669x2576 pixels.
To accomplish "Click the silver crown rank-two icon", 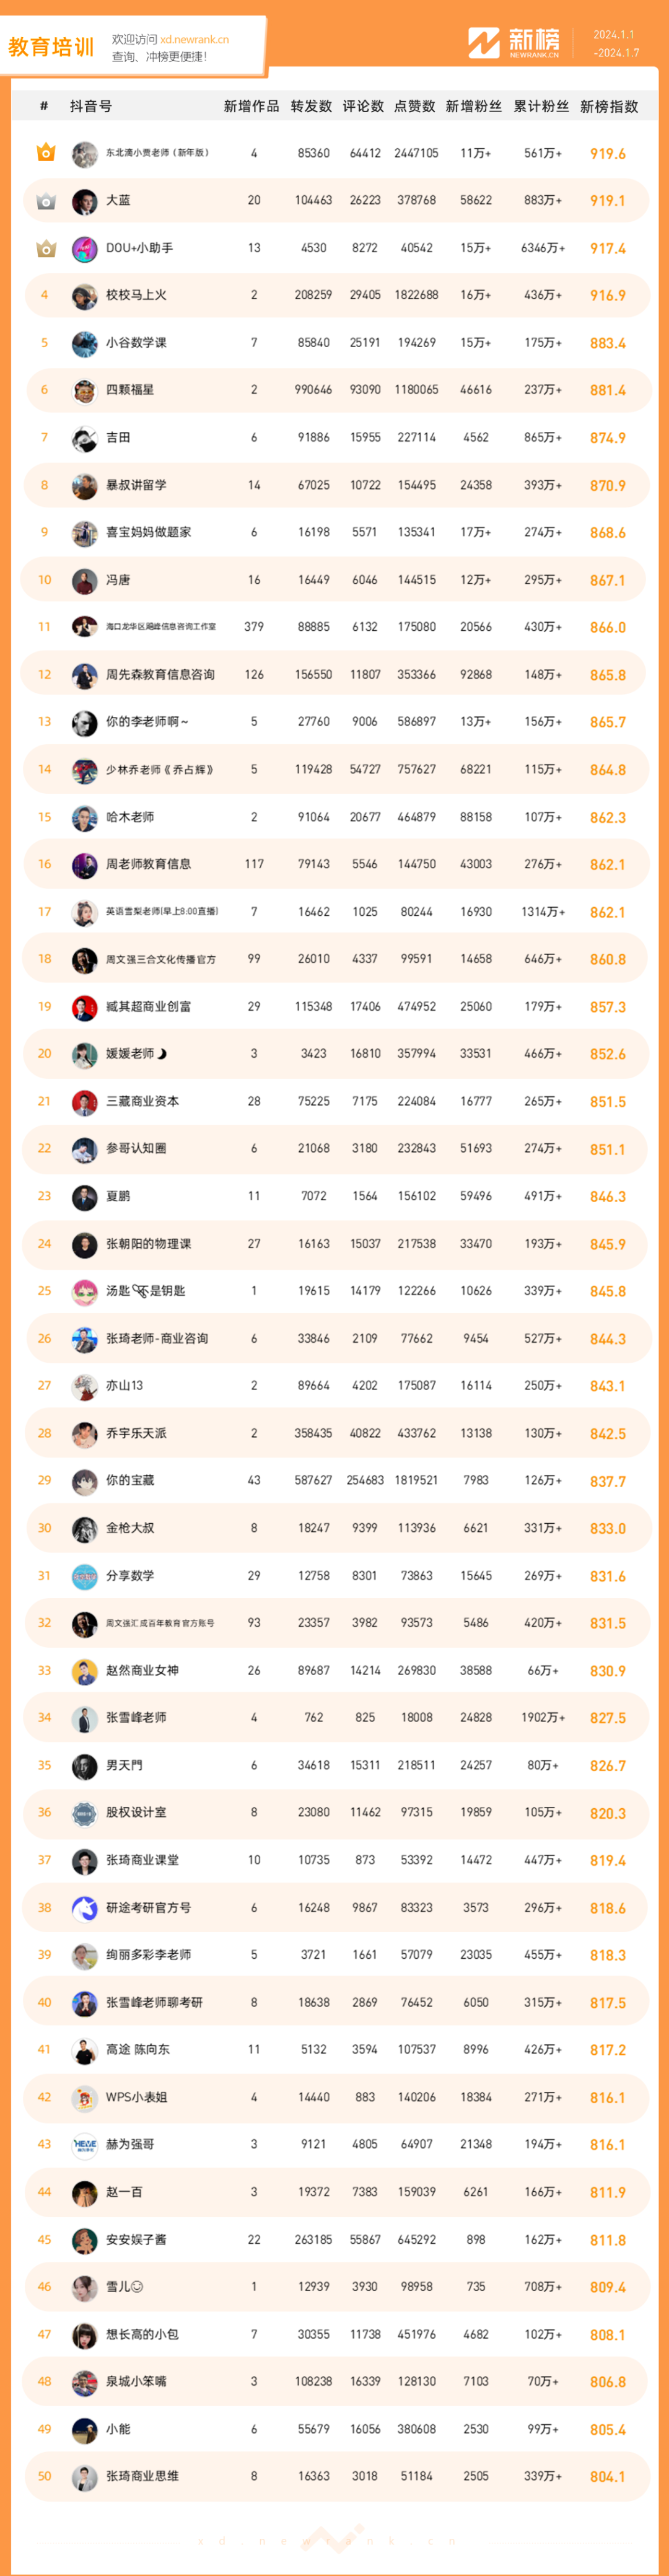I will click(x=45, y=201).
